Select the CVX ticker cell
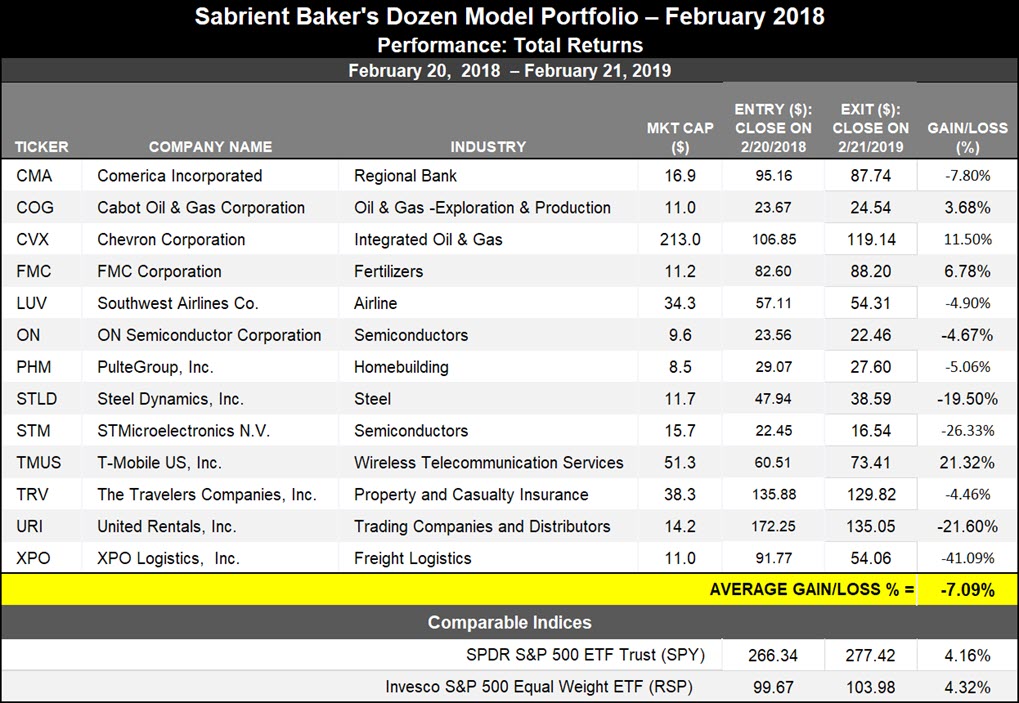This screenshot has height=703, width=1019. pos(32,239)
